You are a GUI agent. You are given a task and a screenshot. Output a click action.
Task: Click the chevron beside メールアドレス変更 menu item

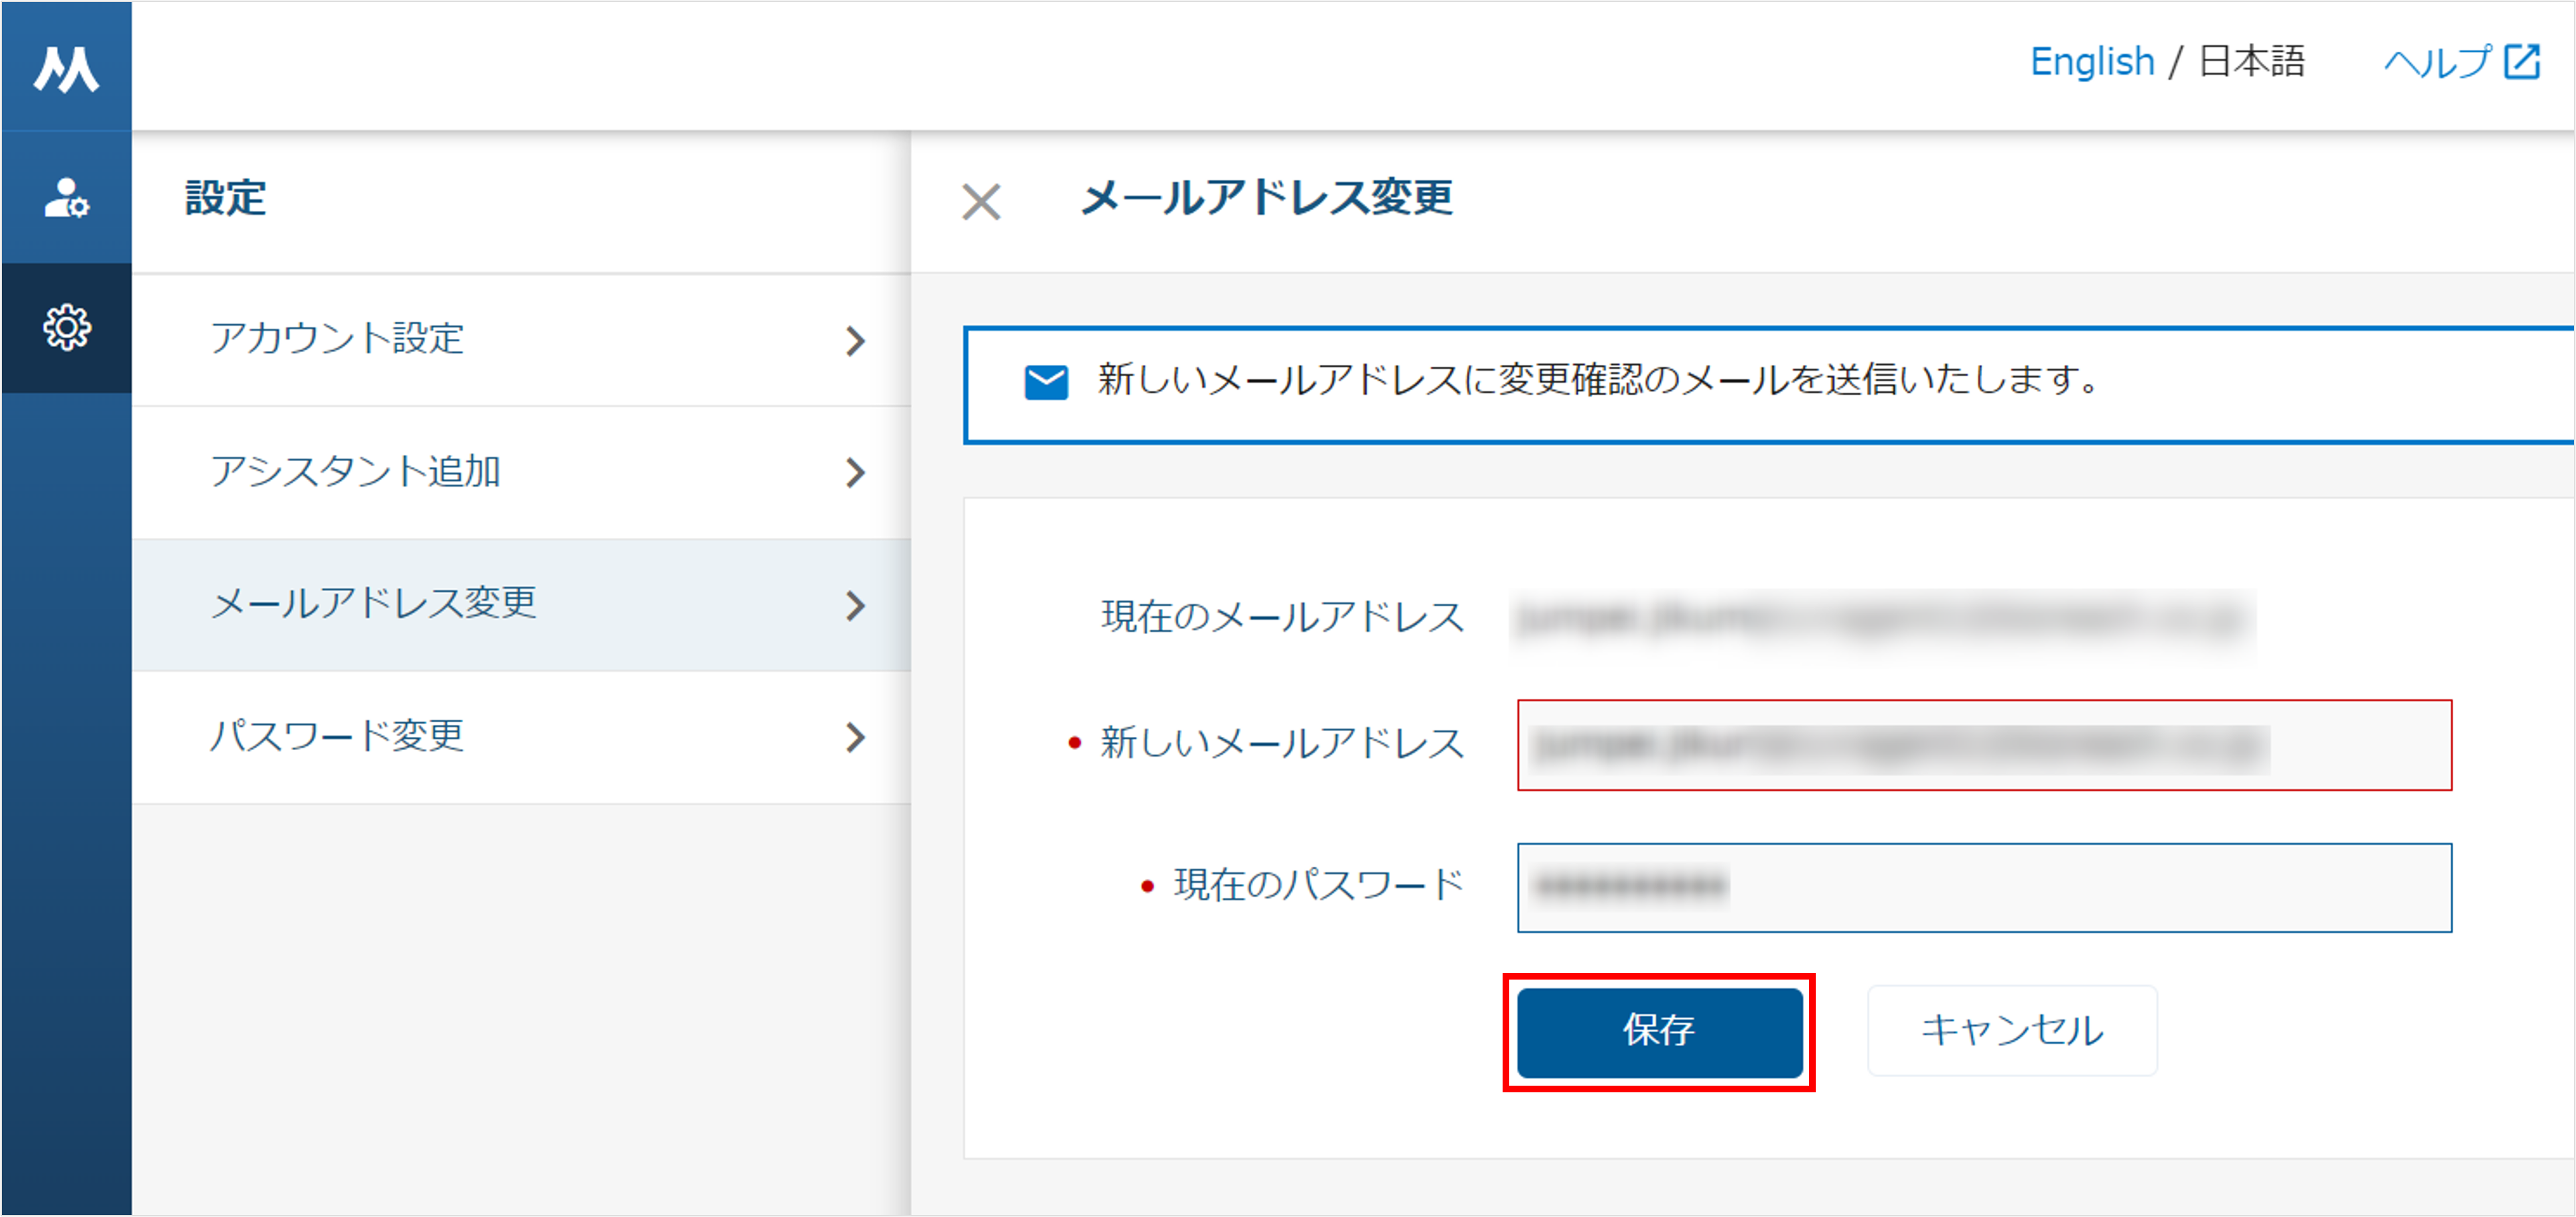point(855,605)
